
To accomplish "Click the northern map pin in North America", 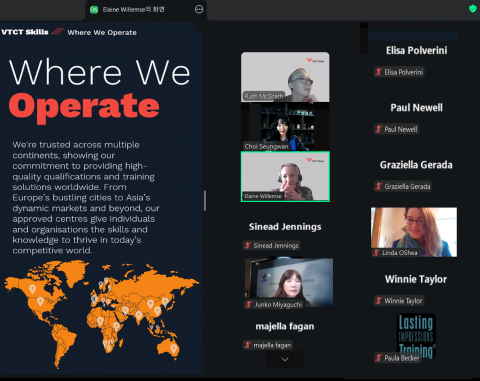I will pyautogui.click(x=32, y=289).
